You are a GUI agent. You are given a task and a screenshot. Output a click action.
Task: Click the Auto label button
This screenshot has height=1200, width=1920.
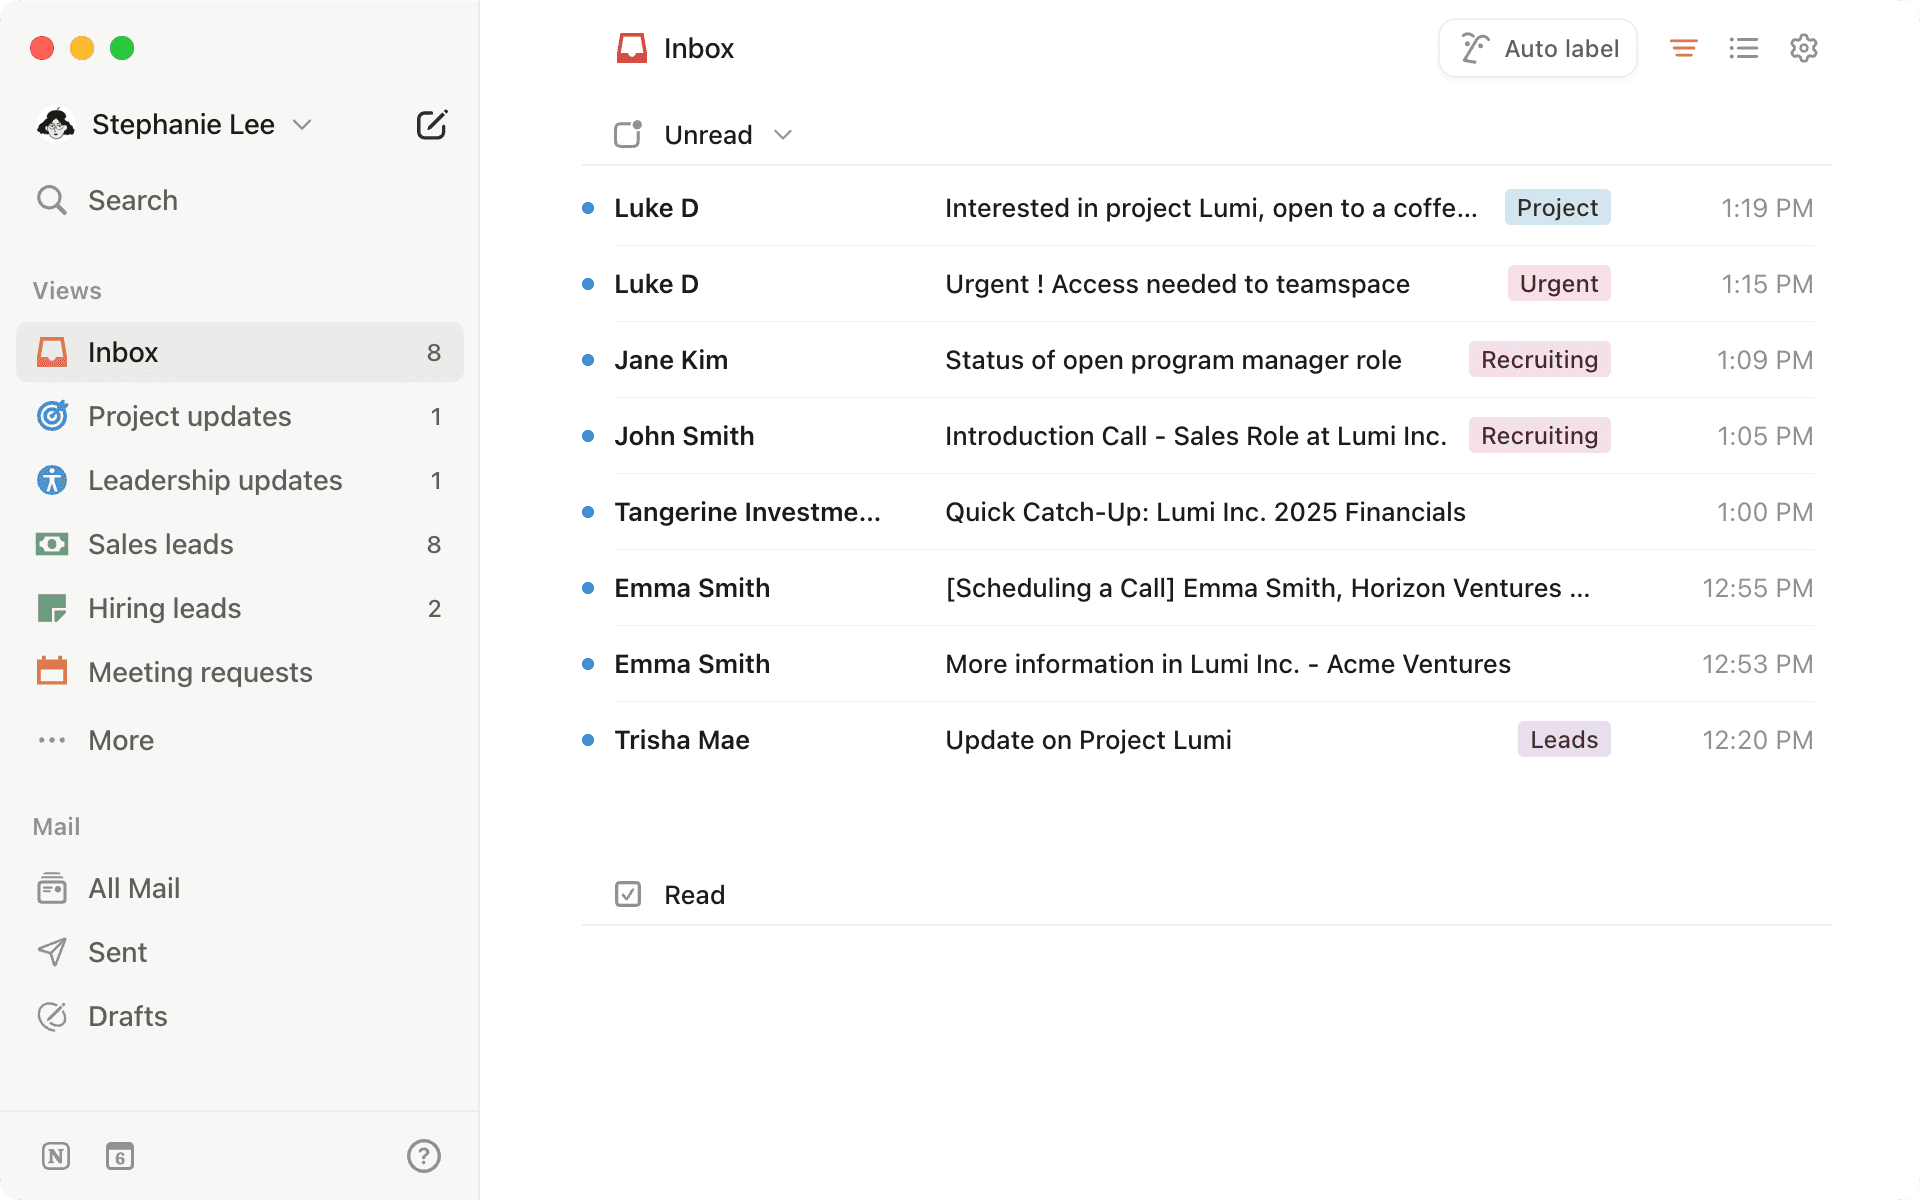pos(1537,47)
